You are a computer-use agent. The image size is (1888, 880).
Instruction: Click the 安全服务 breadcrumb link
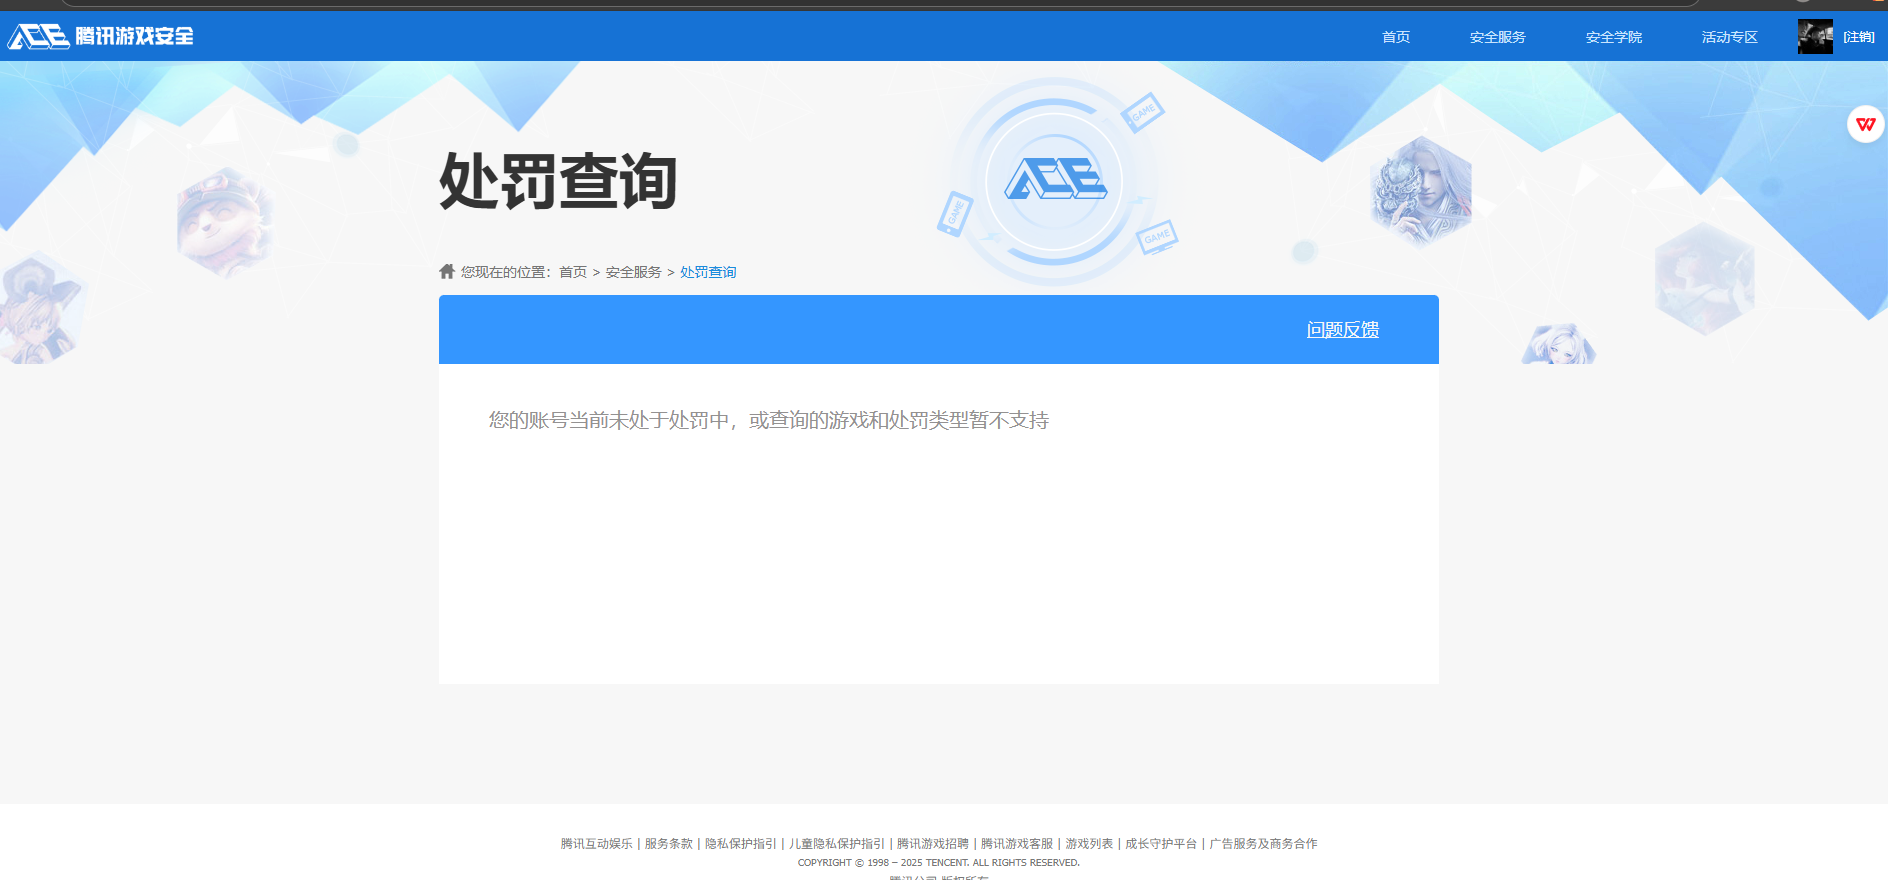[x=633, y=272]
